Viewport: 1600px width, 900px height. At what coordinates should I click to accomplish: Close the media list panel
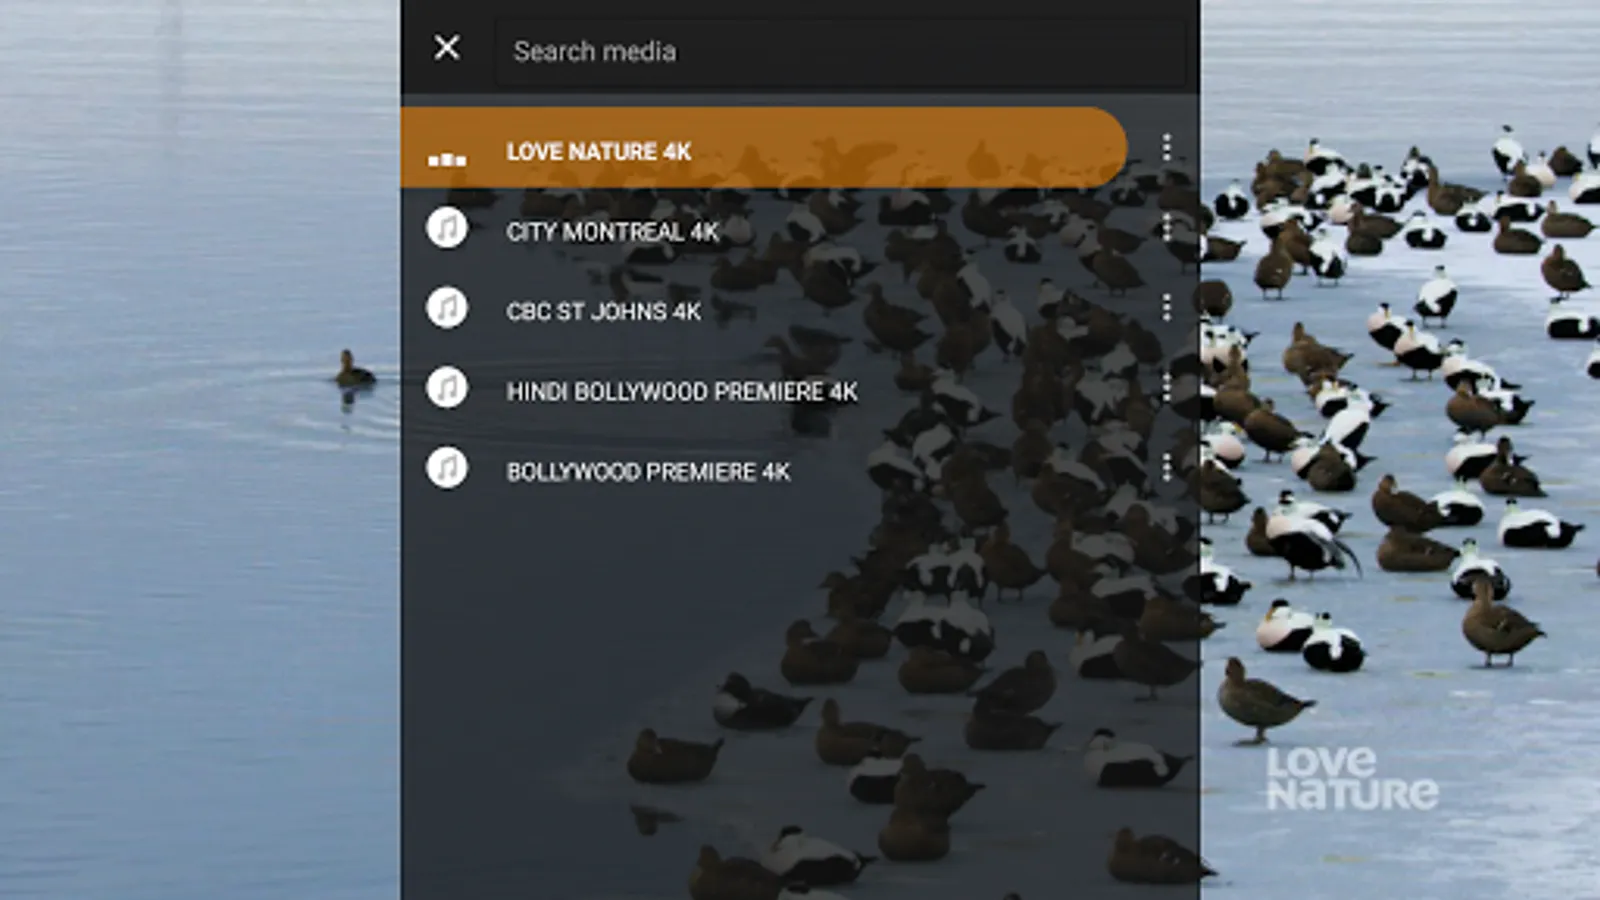pos(447,47)
